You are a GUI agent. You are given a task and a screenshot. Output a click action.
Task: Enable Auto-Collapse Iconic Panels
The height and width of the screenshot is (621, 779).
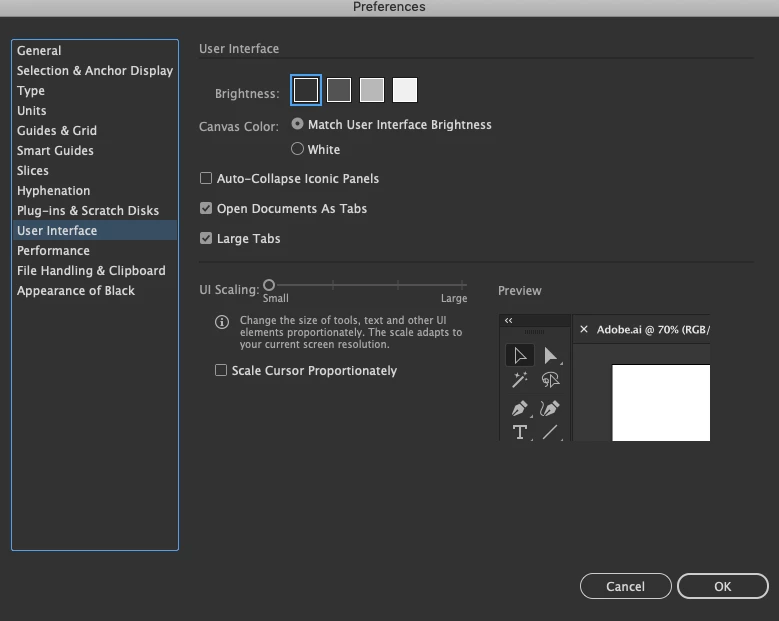point(206,178)
